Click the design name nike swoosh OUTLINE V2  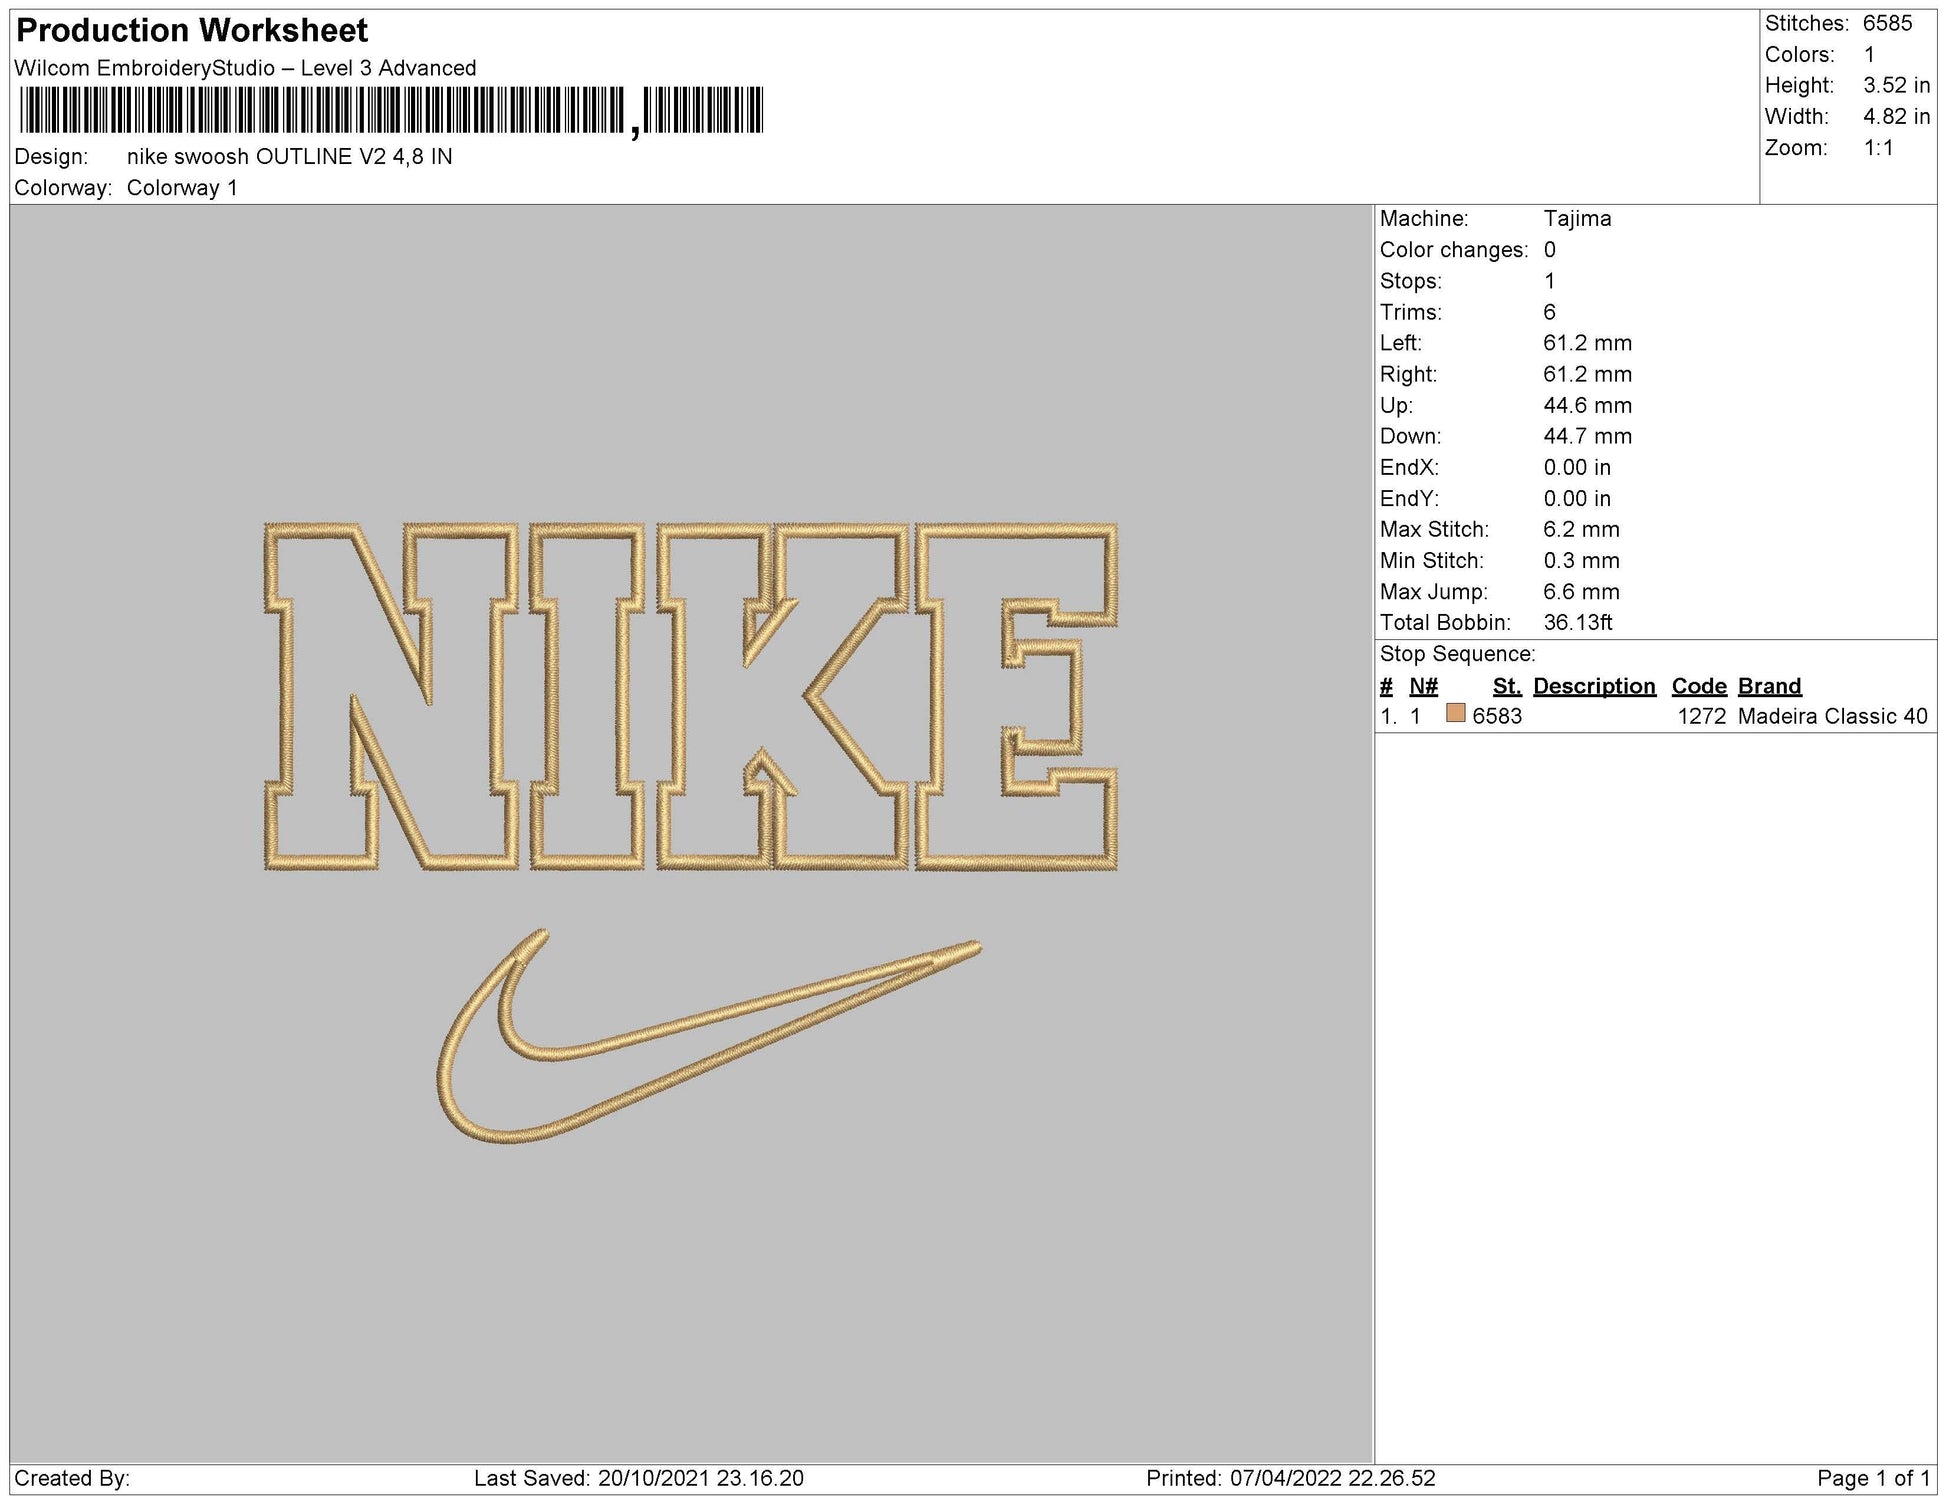click(x=289, y=157)
